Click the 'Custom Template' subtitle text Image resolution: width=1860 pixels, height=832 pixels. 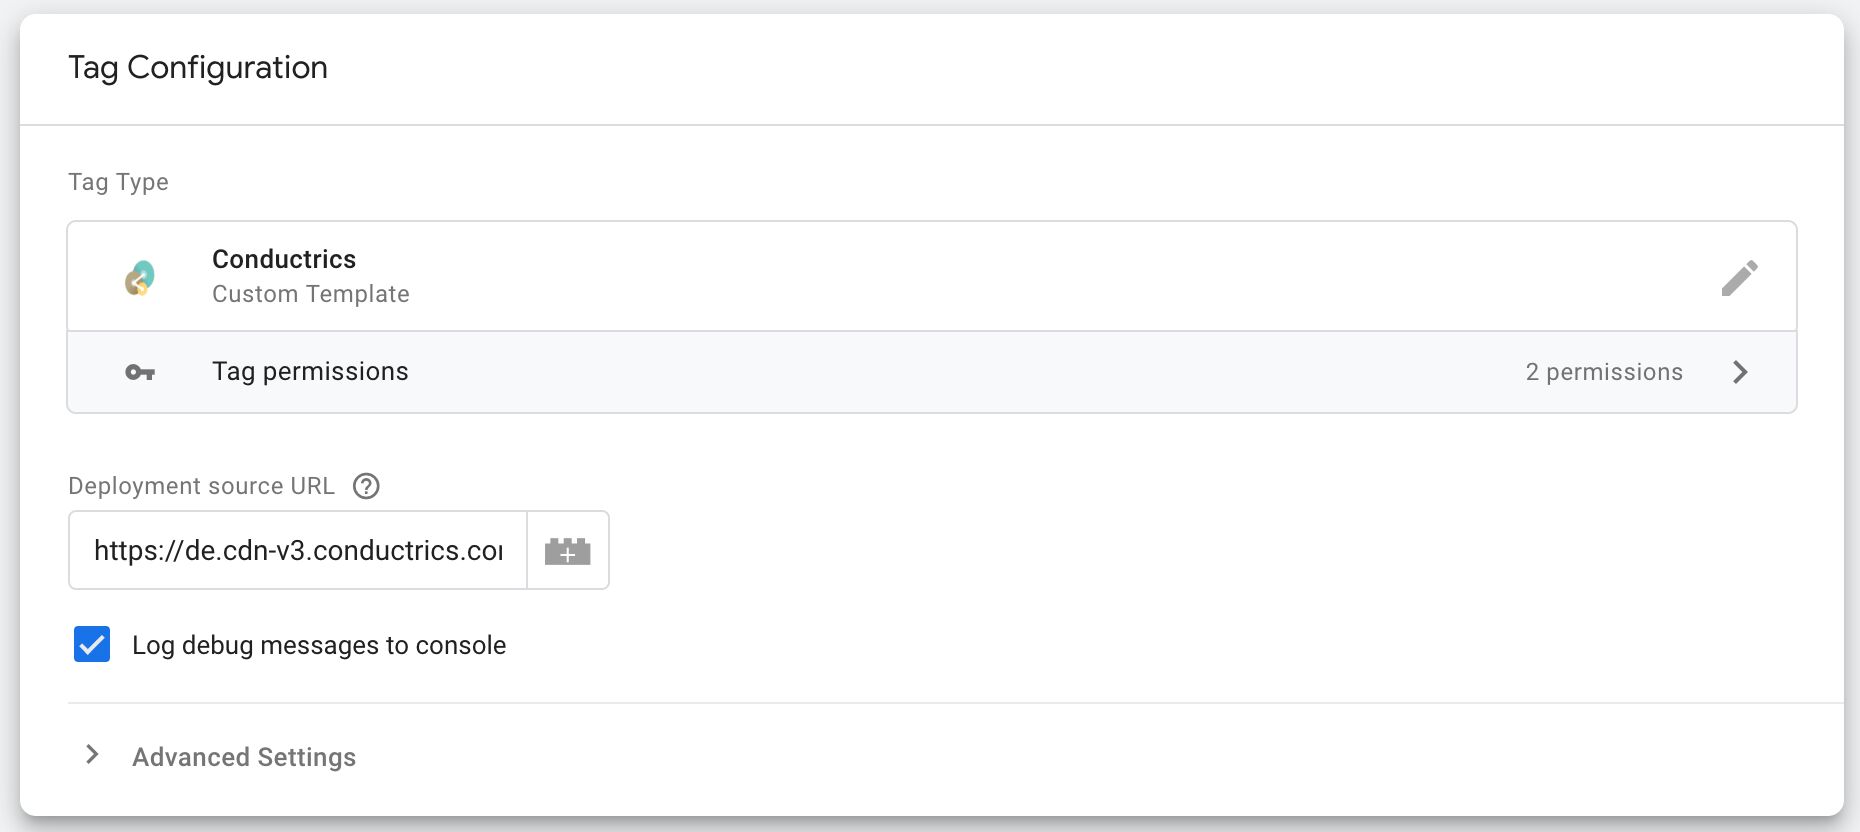click(311, 294)
